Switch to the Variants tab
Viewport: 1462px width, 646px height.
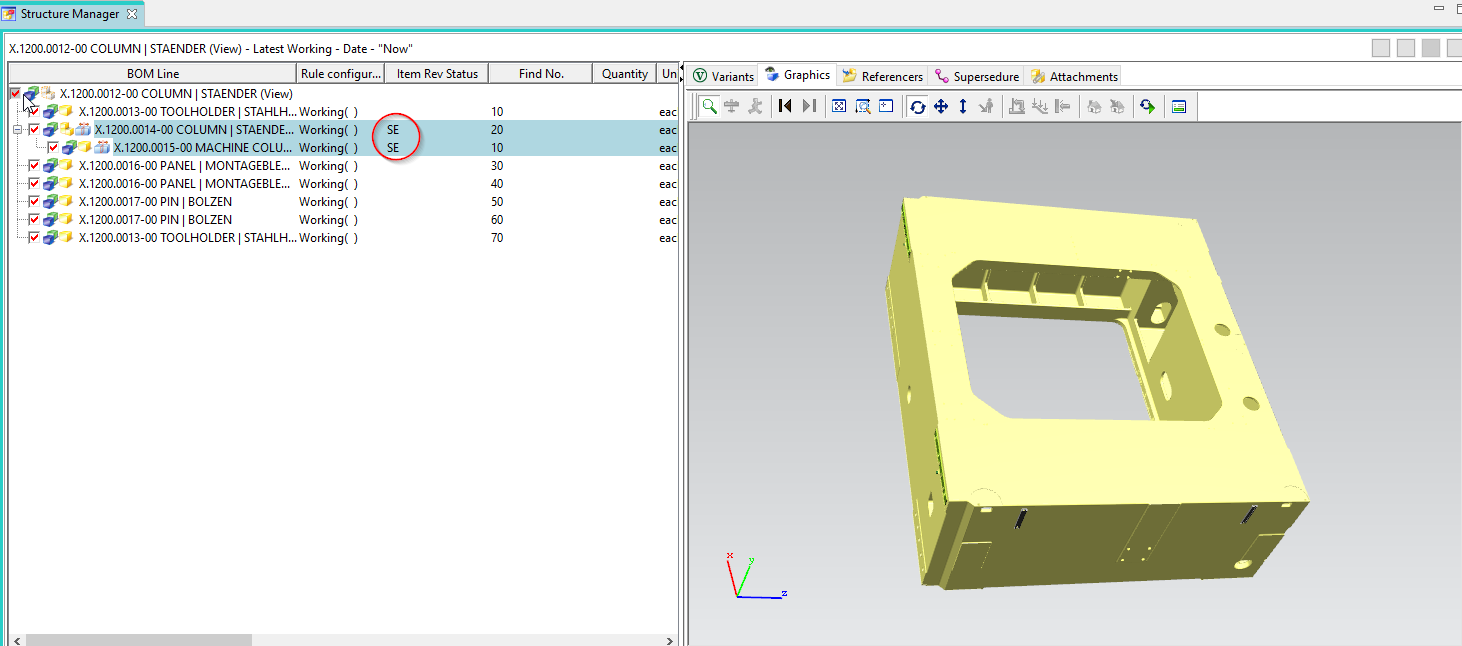tap(723, 76)
